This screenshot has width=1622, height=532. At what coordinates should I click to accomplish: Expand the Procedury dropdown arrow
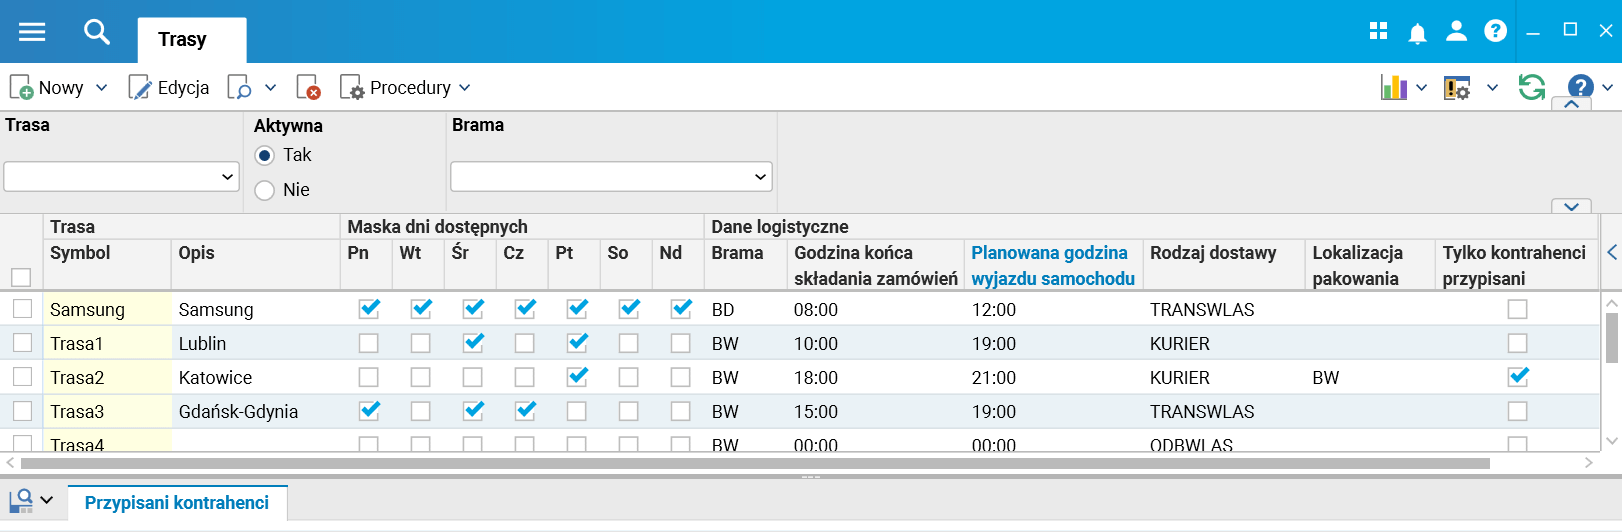coord(464,88)
